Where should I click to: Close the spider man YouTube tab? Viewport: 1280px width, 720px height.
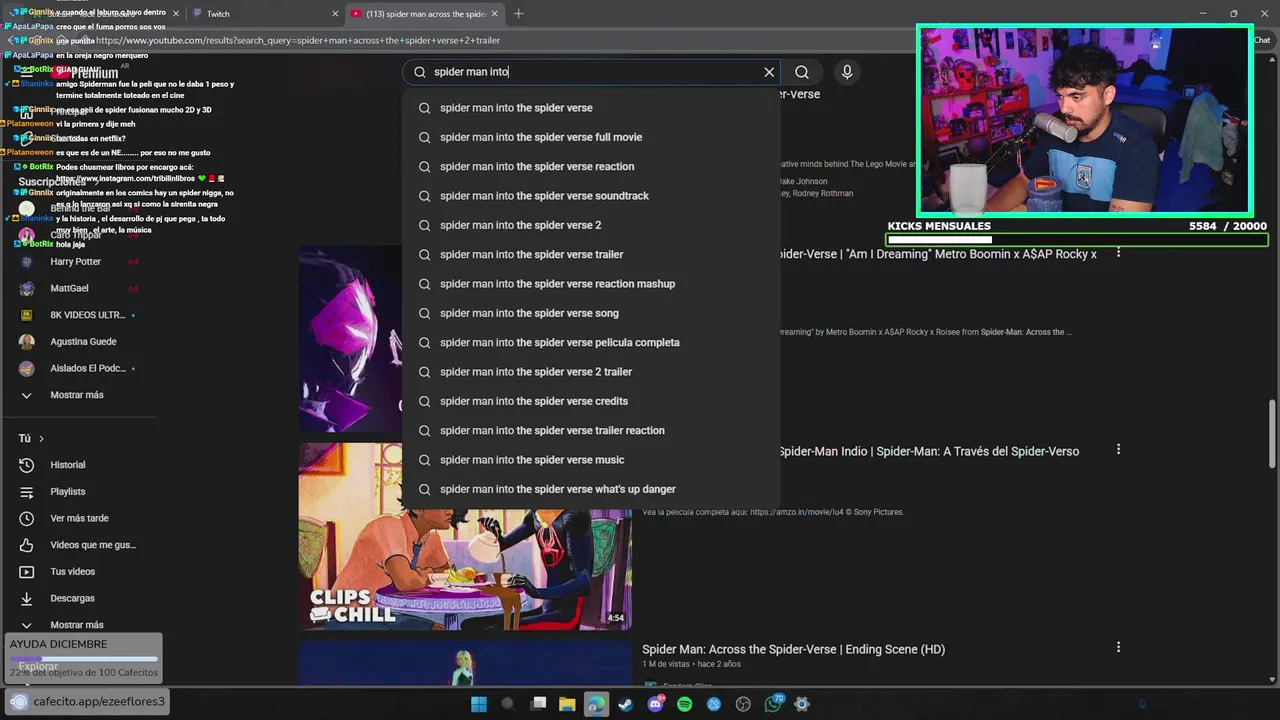point(495,14)
